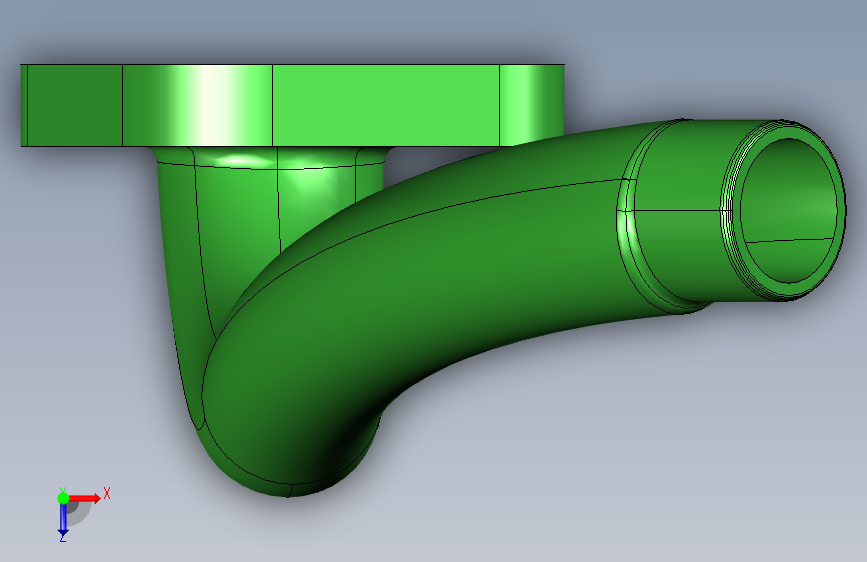Click the red X axis arrow of triad
The width and height of the screenshot is (867, 562).
pos(85,498)
